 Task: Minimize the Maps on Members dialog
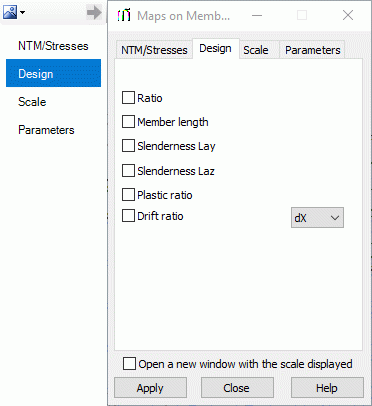(x=257, y=15)
